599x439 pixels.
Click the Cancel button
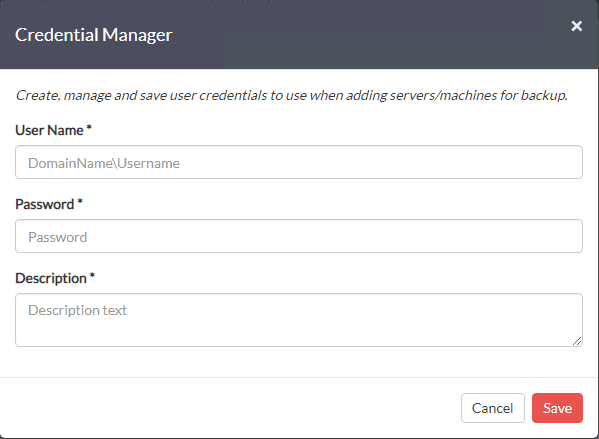coord(493,408)
